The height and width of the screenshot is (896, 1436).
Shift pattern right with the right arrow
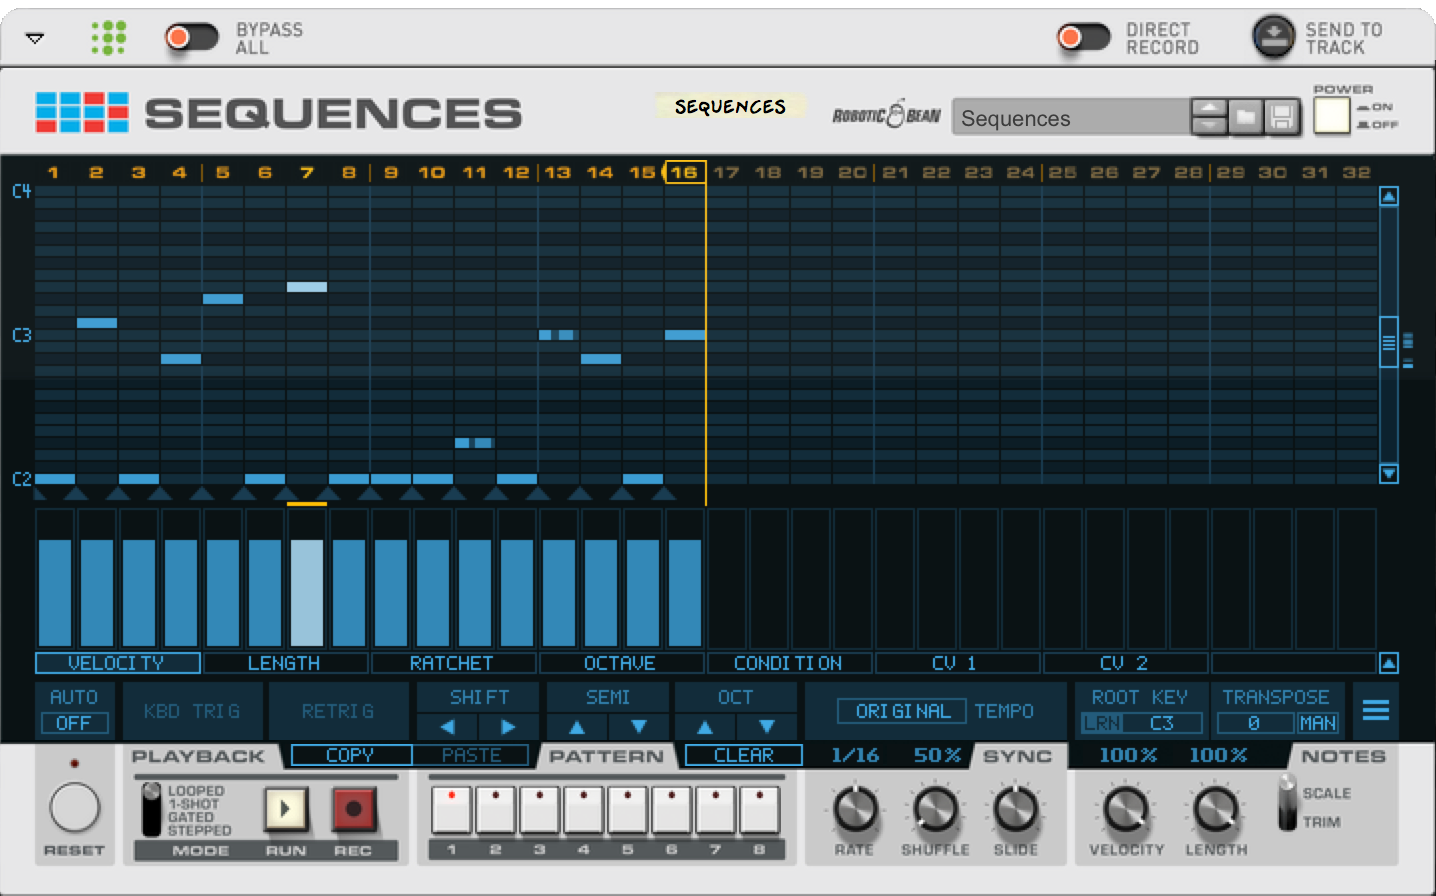pos(508,727)
